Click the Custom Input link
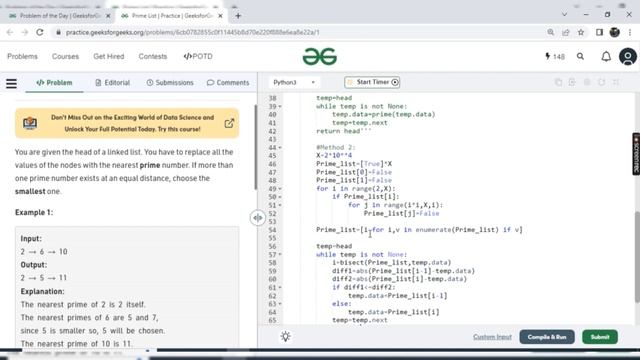 click(x=492, y=337)
